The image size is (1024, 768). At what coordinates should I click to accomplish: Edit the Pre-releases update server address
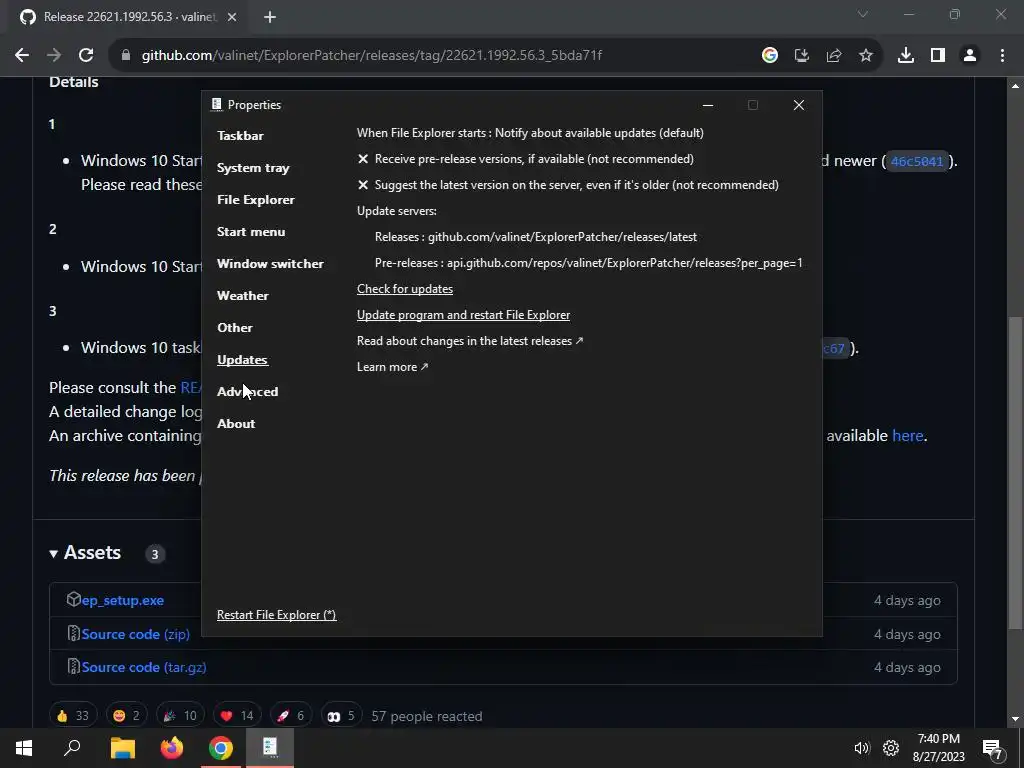588,263
